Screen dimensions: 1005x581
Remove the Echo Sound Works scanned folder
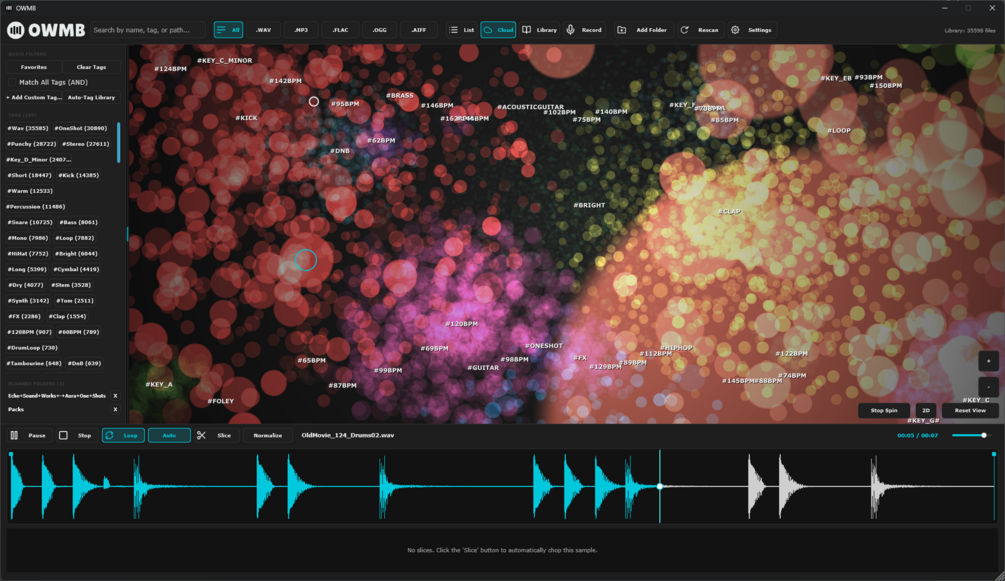point(115,396)
